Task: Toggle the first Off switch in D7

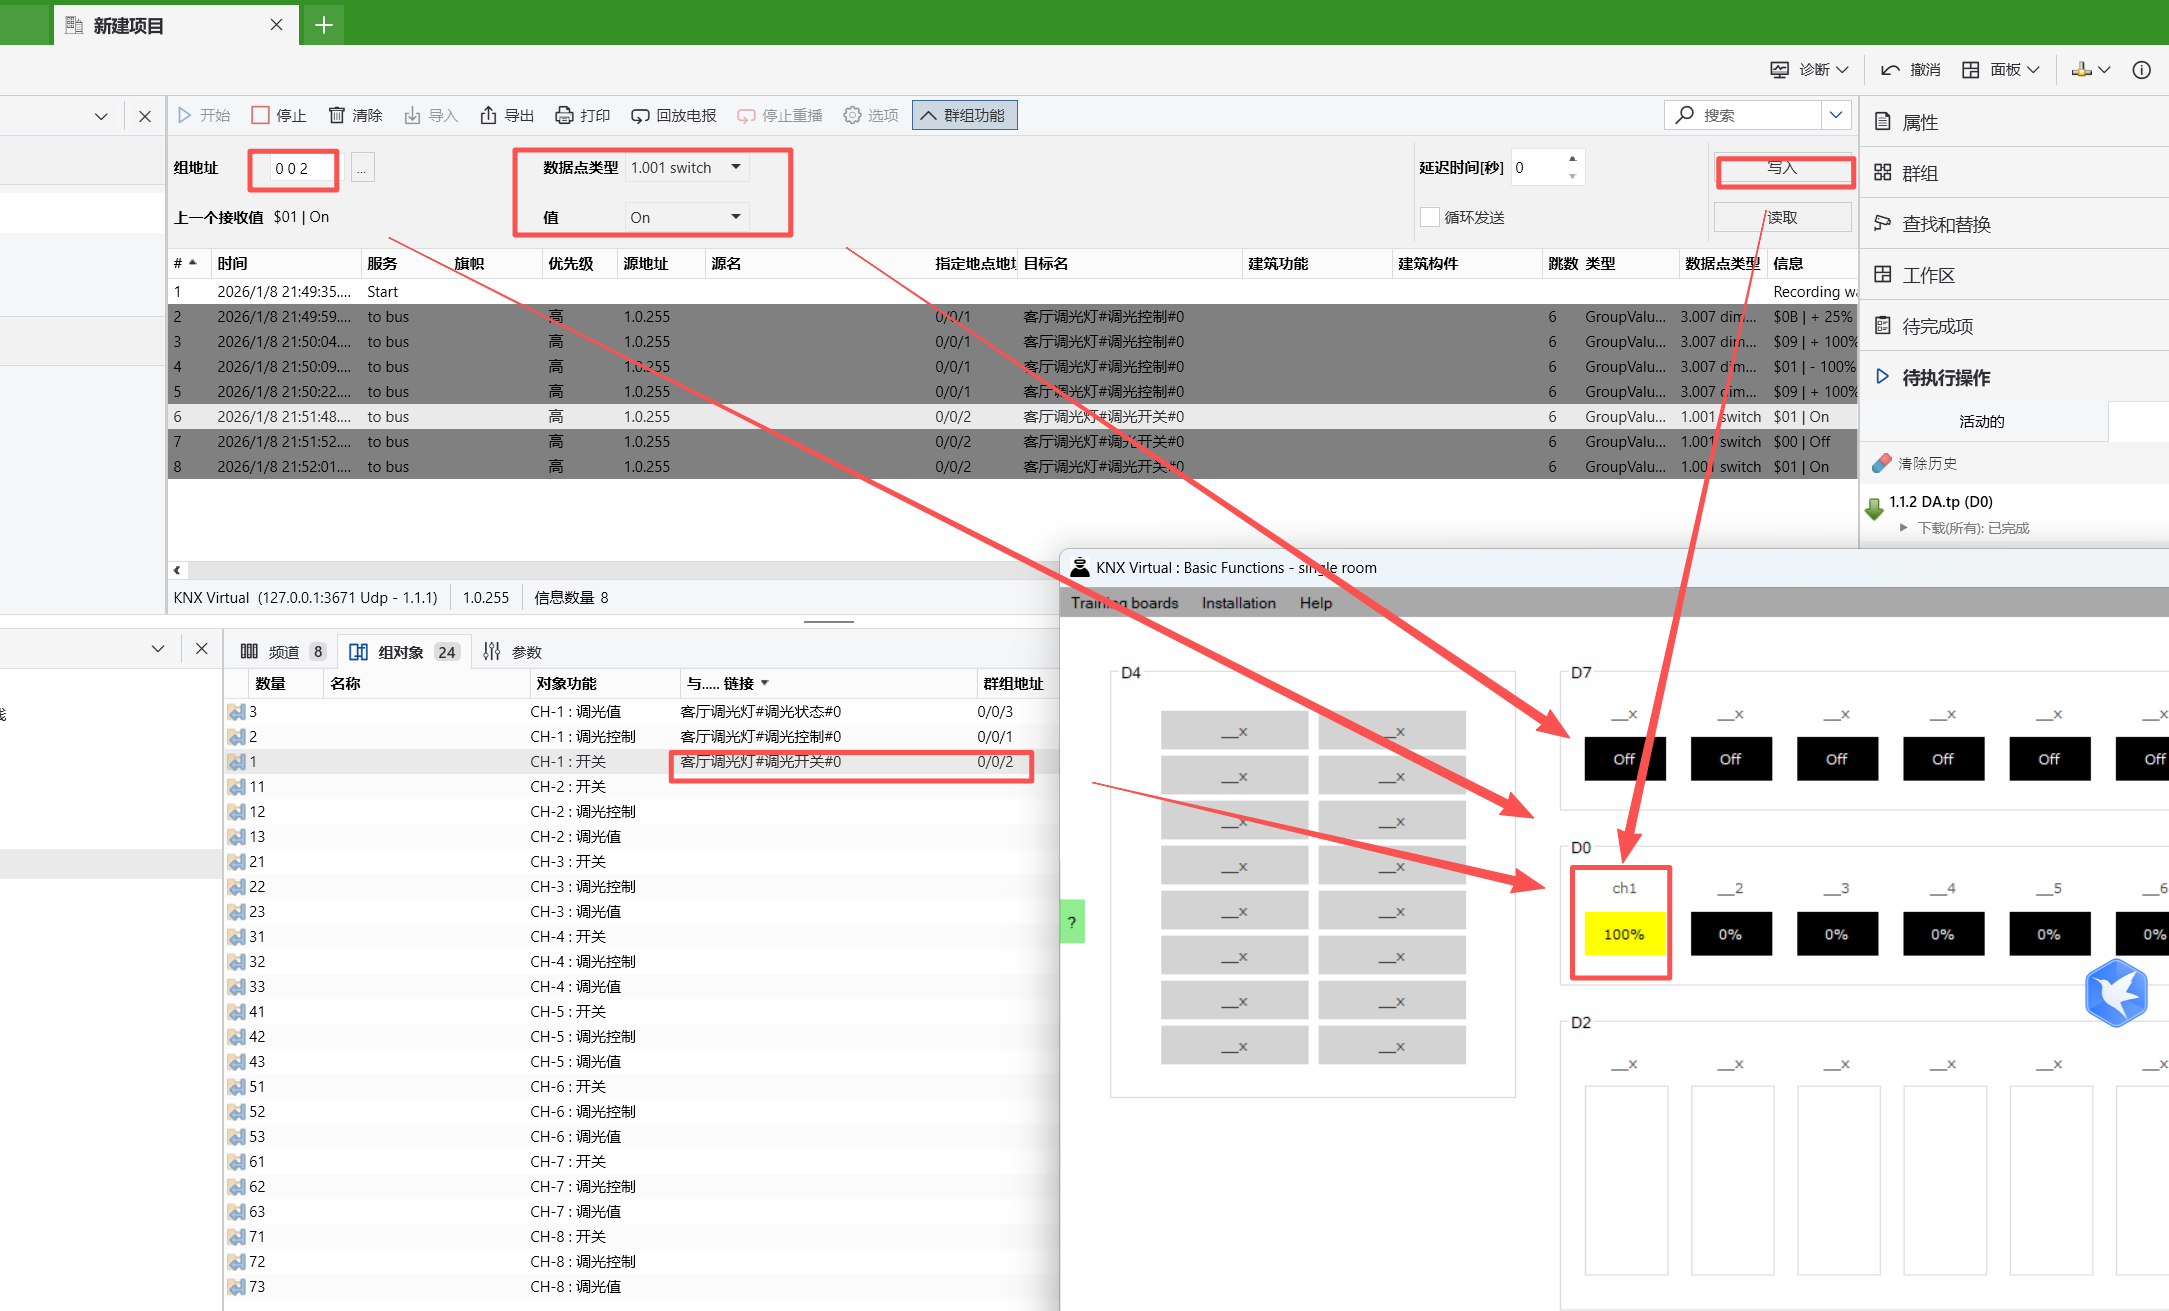Action: point(1624,759)
